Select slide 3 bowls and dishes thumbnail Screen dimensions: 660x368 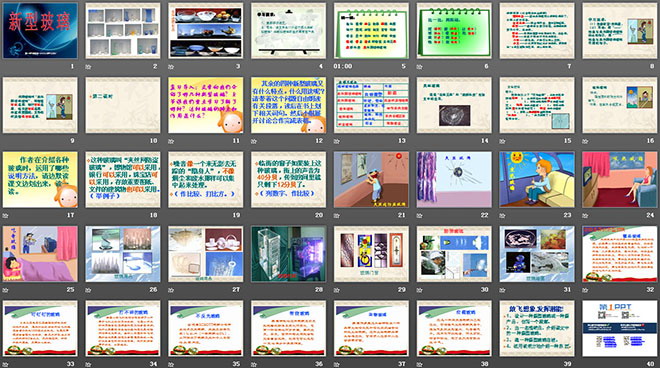(x=205, y=30)
